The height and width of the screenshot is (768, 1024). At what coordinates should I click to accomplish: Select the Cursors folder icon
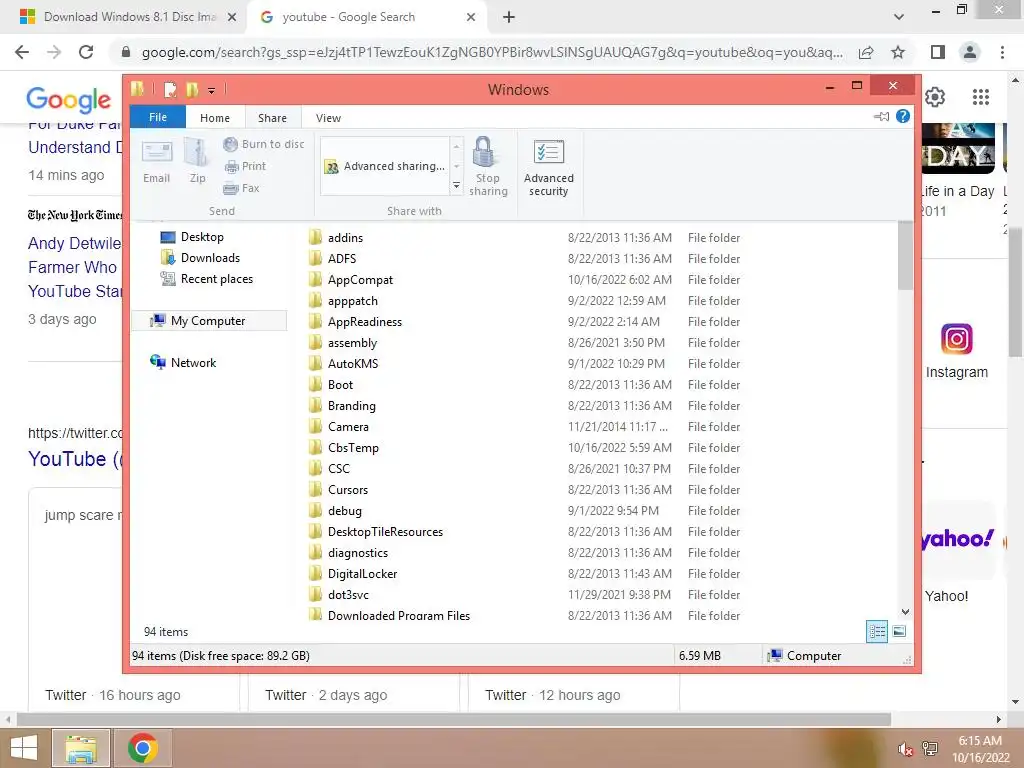click(315, 490)
